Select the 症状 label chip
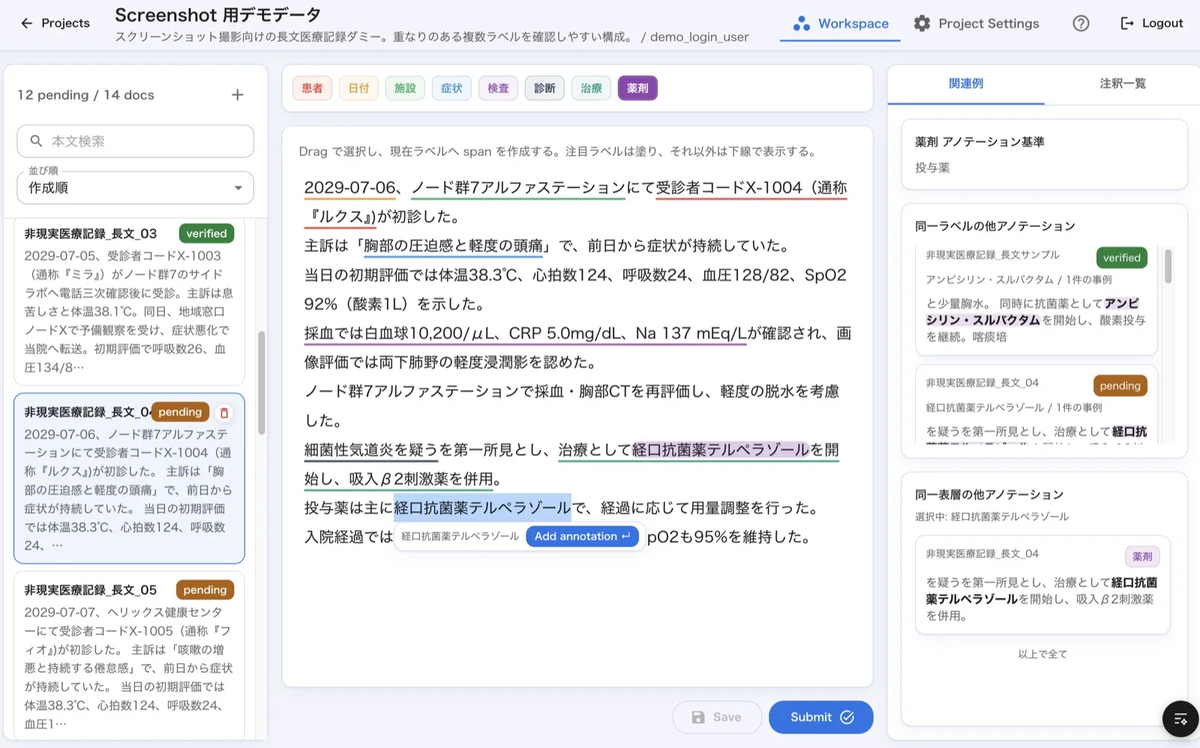The width and height of the screenshot is (1200, 748). coord(451,88)
